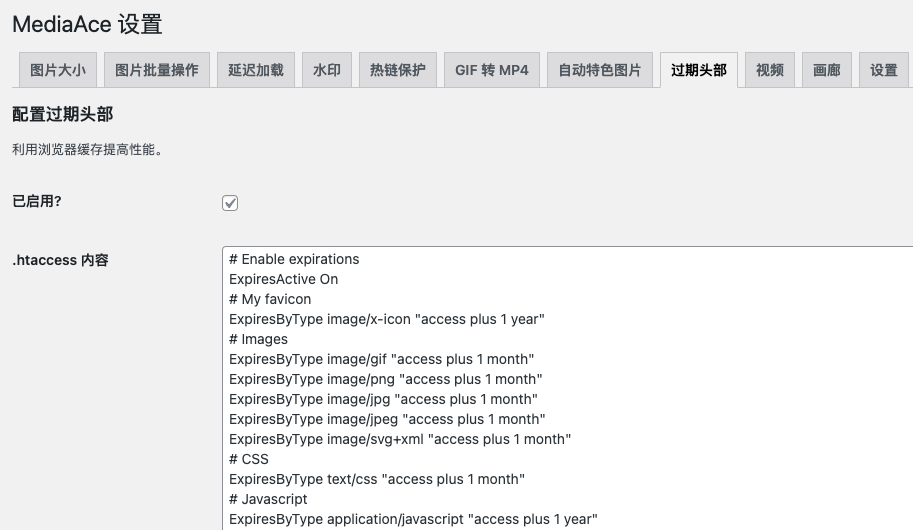Go to the 水印 tab
The height and width of the screenshot is (530, 913).
tap(327, 70)
